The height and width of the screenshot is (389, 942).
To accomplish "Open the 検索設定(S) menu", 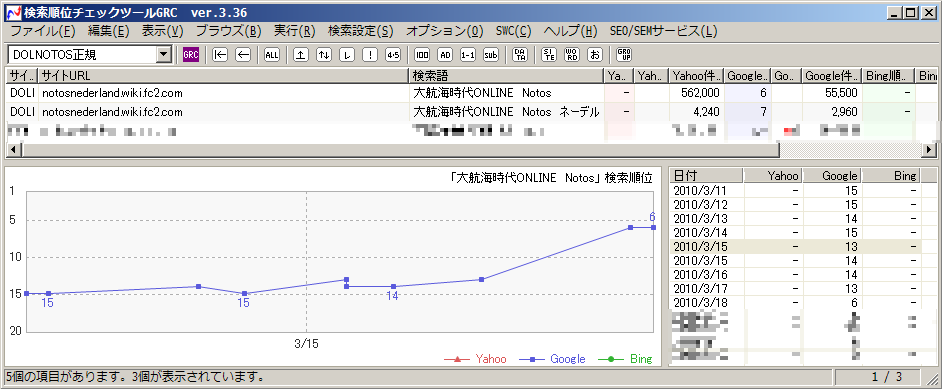I will [x=361, y=31].
